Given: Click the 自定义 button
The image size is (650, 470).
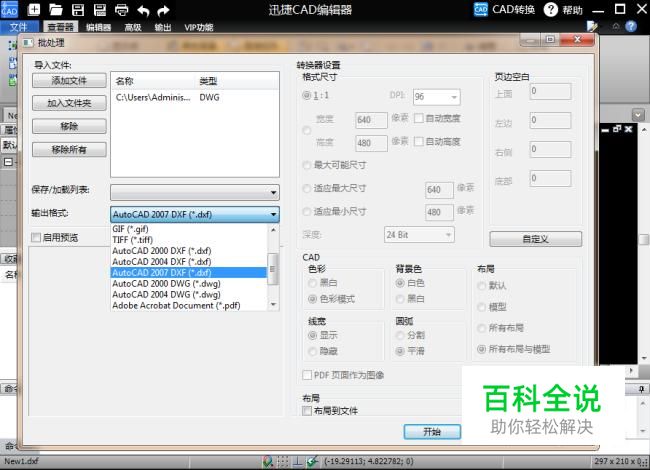Looking at the screenshot, I should 536,239.
